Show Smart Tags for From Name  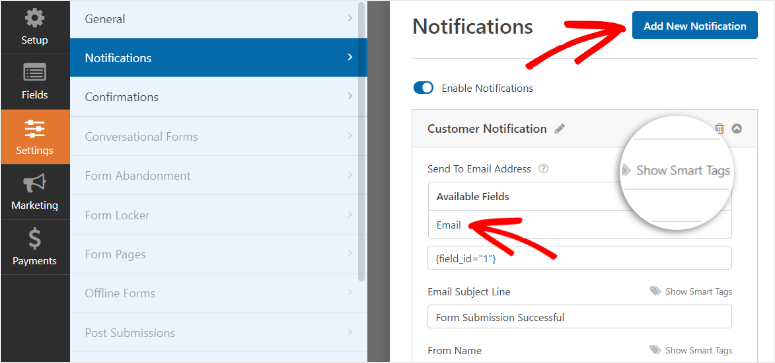698,350
